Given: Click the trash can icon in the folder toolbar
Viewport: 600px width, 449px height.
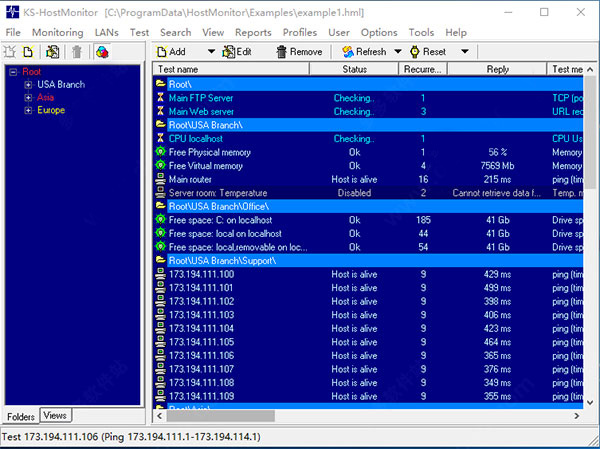Looking at the screenshot, I should 75,51.
